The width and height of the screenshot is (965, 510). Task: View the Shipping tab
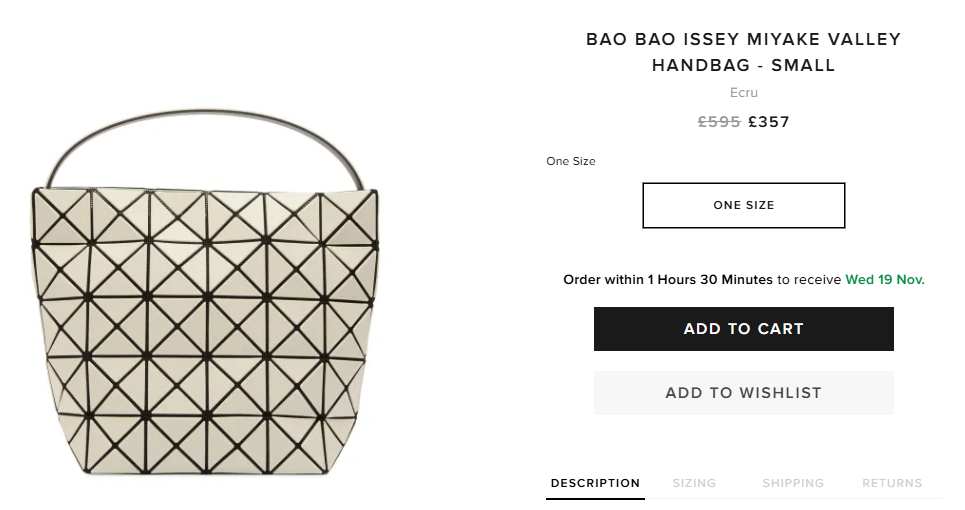coord(793,483)
